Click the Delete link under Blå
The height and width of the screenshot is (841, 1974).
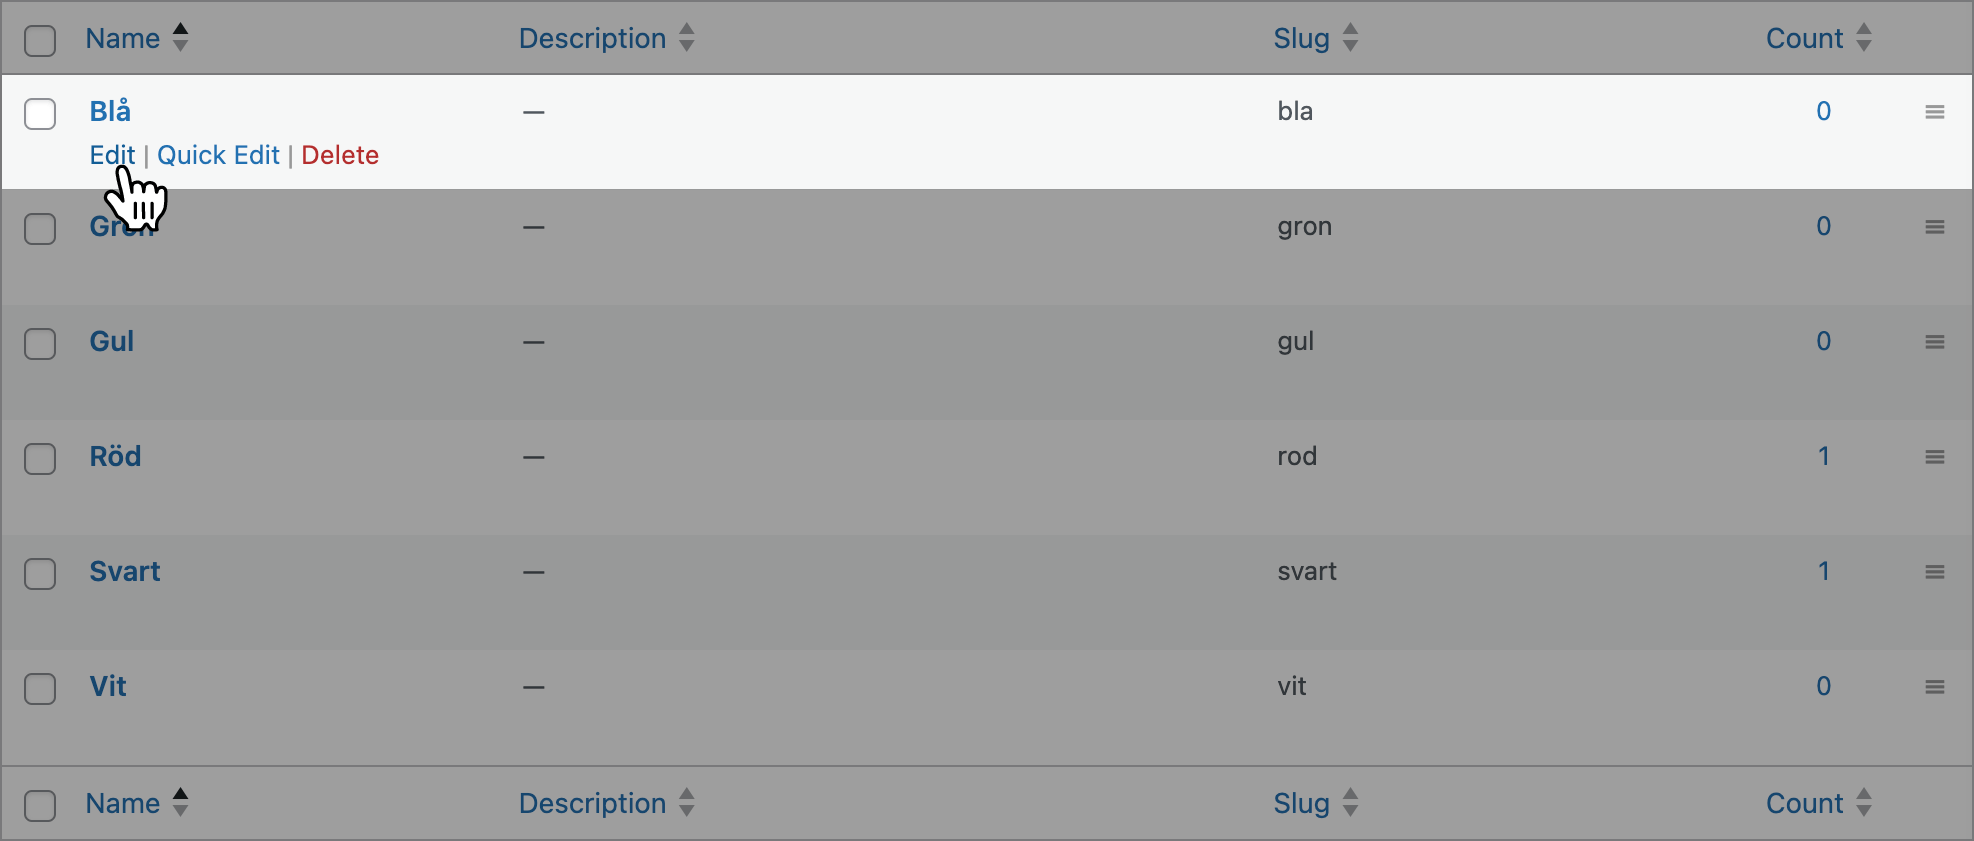(x=340, y=155)
